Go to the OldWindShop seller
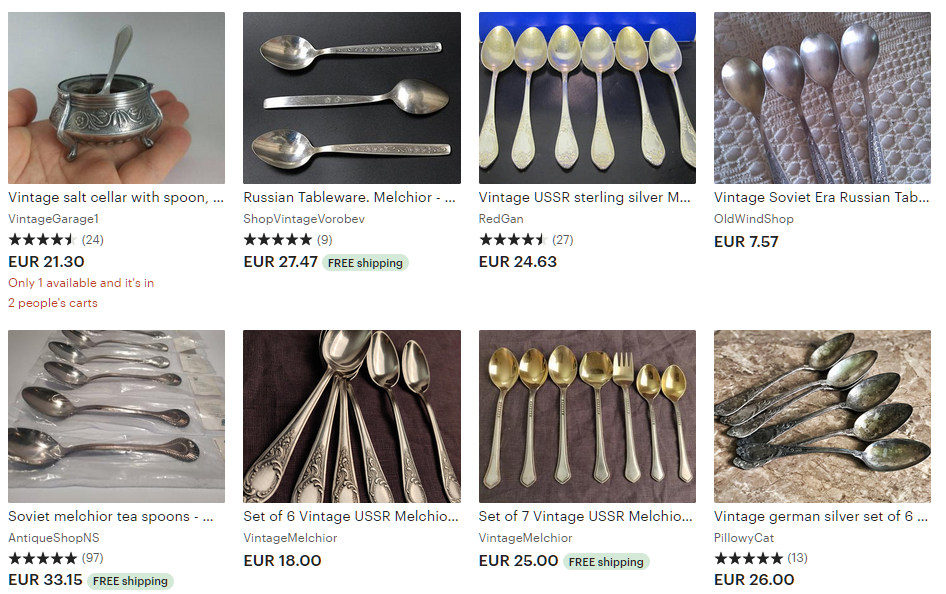946x594 pixels. point(754,219)
